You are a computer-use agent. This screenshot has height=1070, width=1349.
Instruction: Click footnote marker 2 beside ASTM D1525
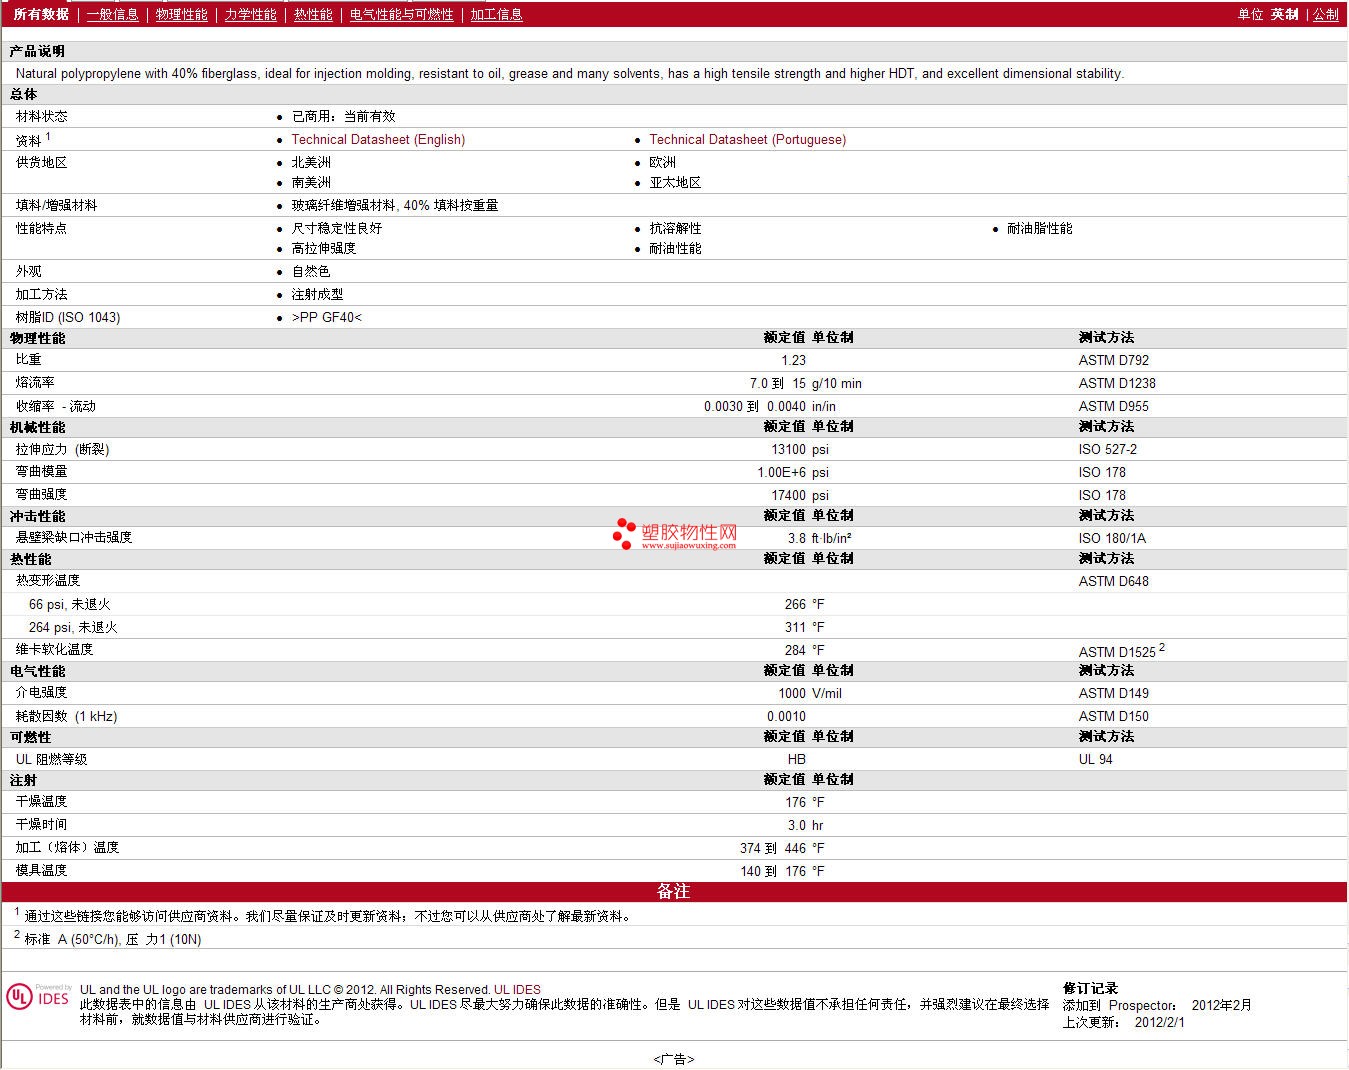[x=1161, y=647]
